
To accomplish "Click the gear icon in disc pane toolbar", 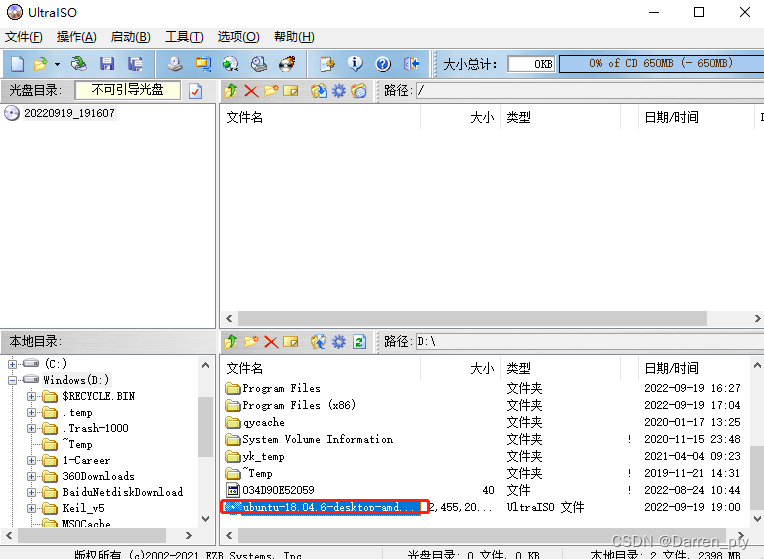I will tap(339, 91).
